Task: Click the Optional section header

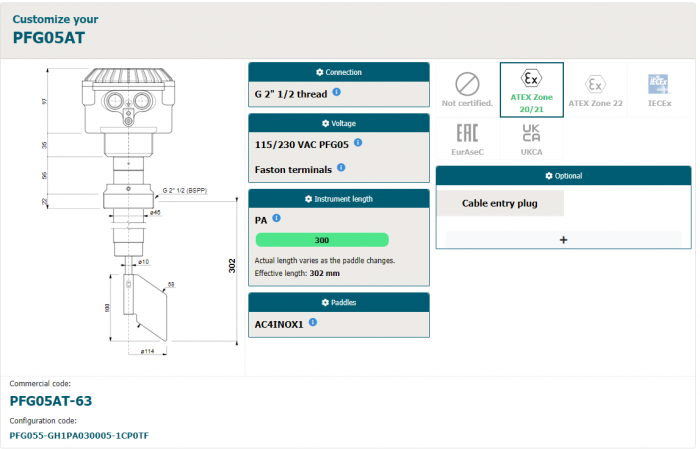Action: click(x=563, y=176)
